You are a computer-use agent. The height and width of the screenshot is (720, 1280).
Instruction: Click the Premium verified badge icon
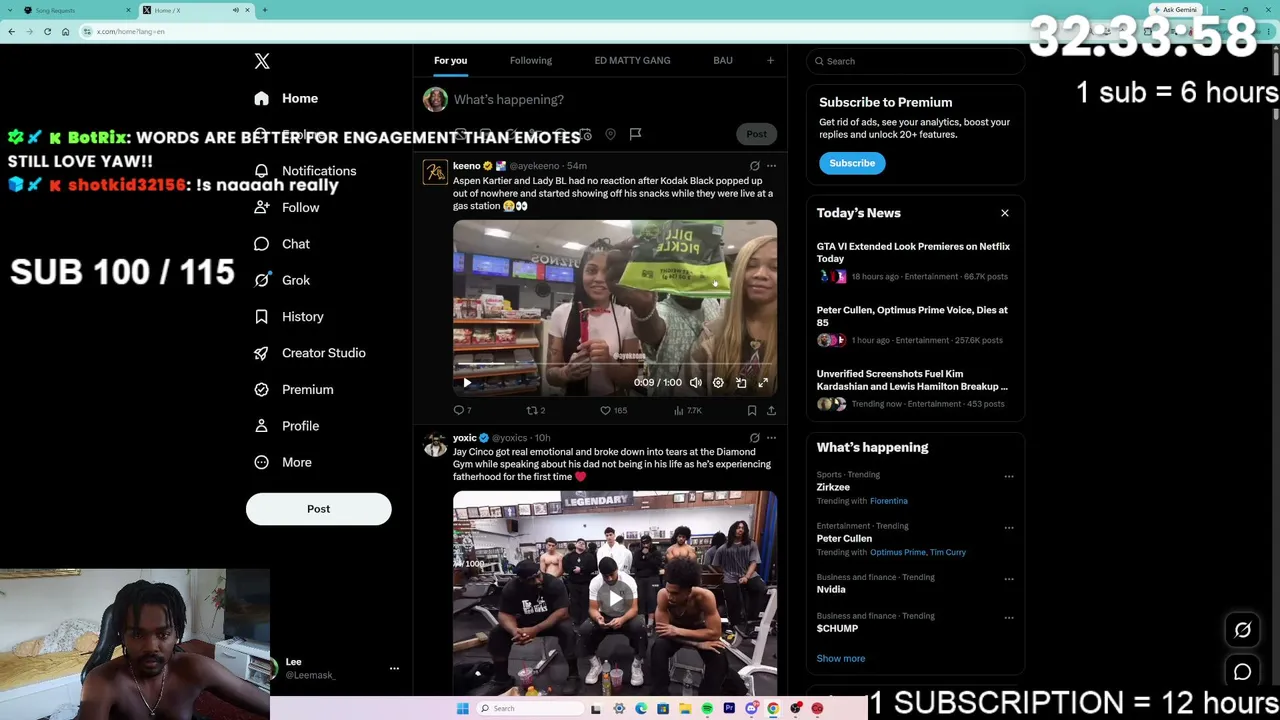coord(261,390)
